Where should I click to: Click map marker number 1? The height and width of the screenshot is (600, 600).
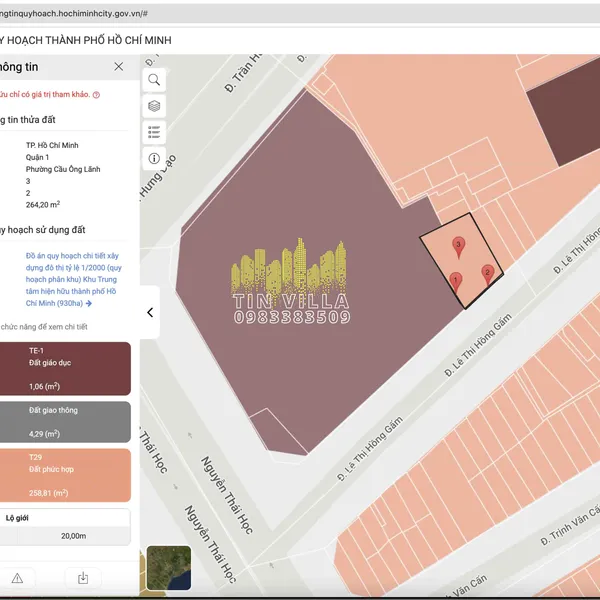[x=456, y=280]
